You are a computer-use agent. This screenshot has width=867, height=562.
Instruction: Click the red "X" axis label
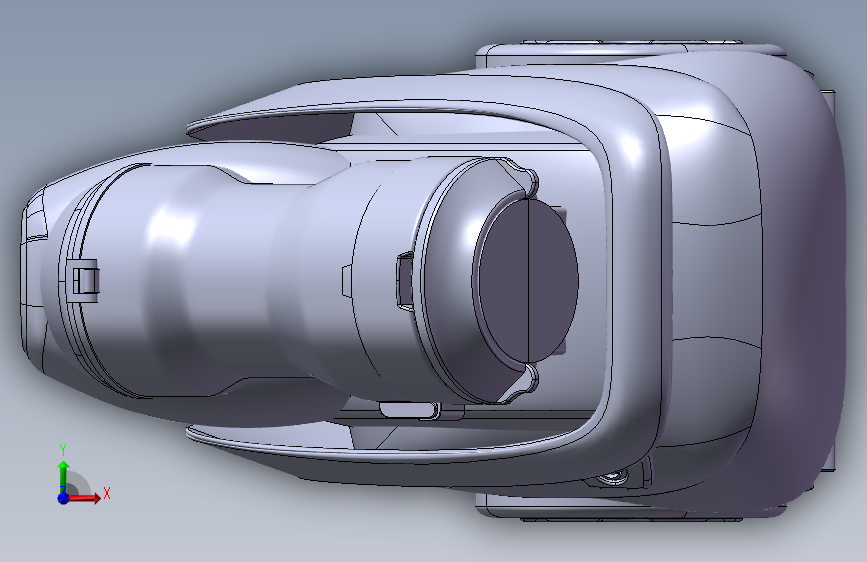(107, 493)
